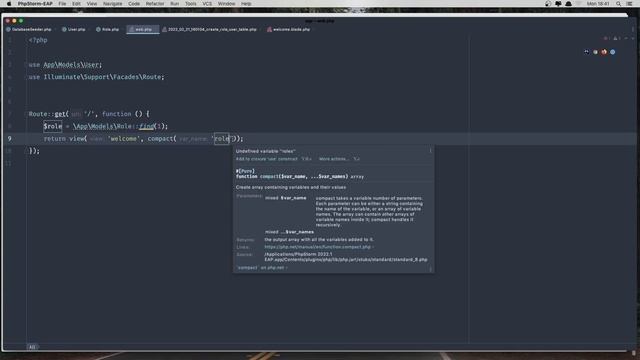This screenshot has height=360, width=640.
Task: Click the 'compact' function name in the signature
Action: point(269,176)
